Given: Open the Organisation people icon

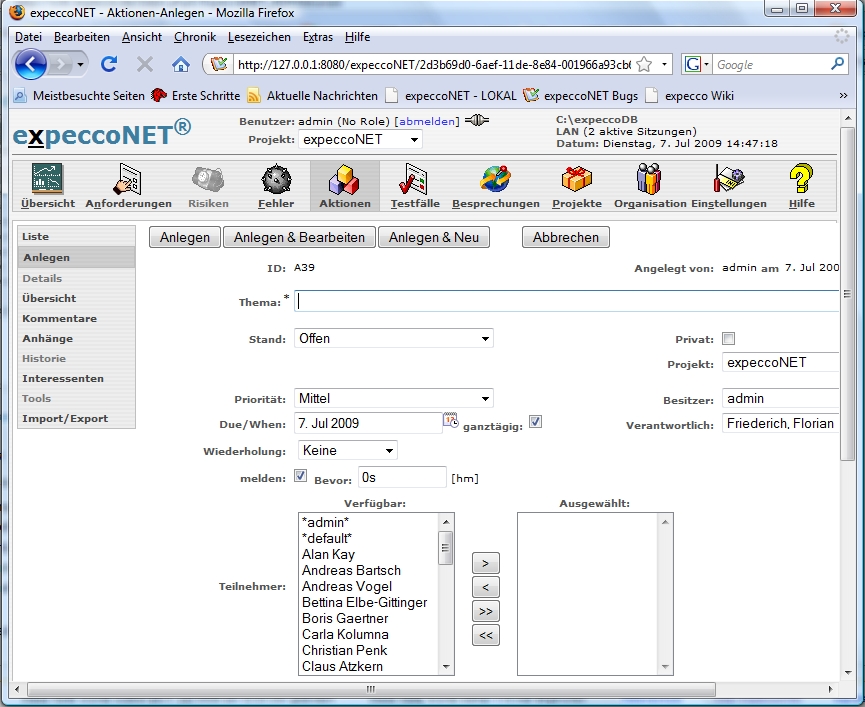Looking at the screenshot, I should click(x=649, y=180).
